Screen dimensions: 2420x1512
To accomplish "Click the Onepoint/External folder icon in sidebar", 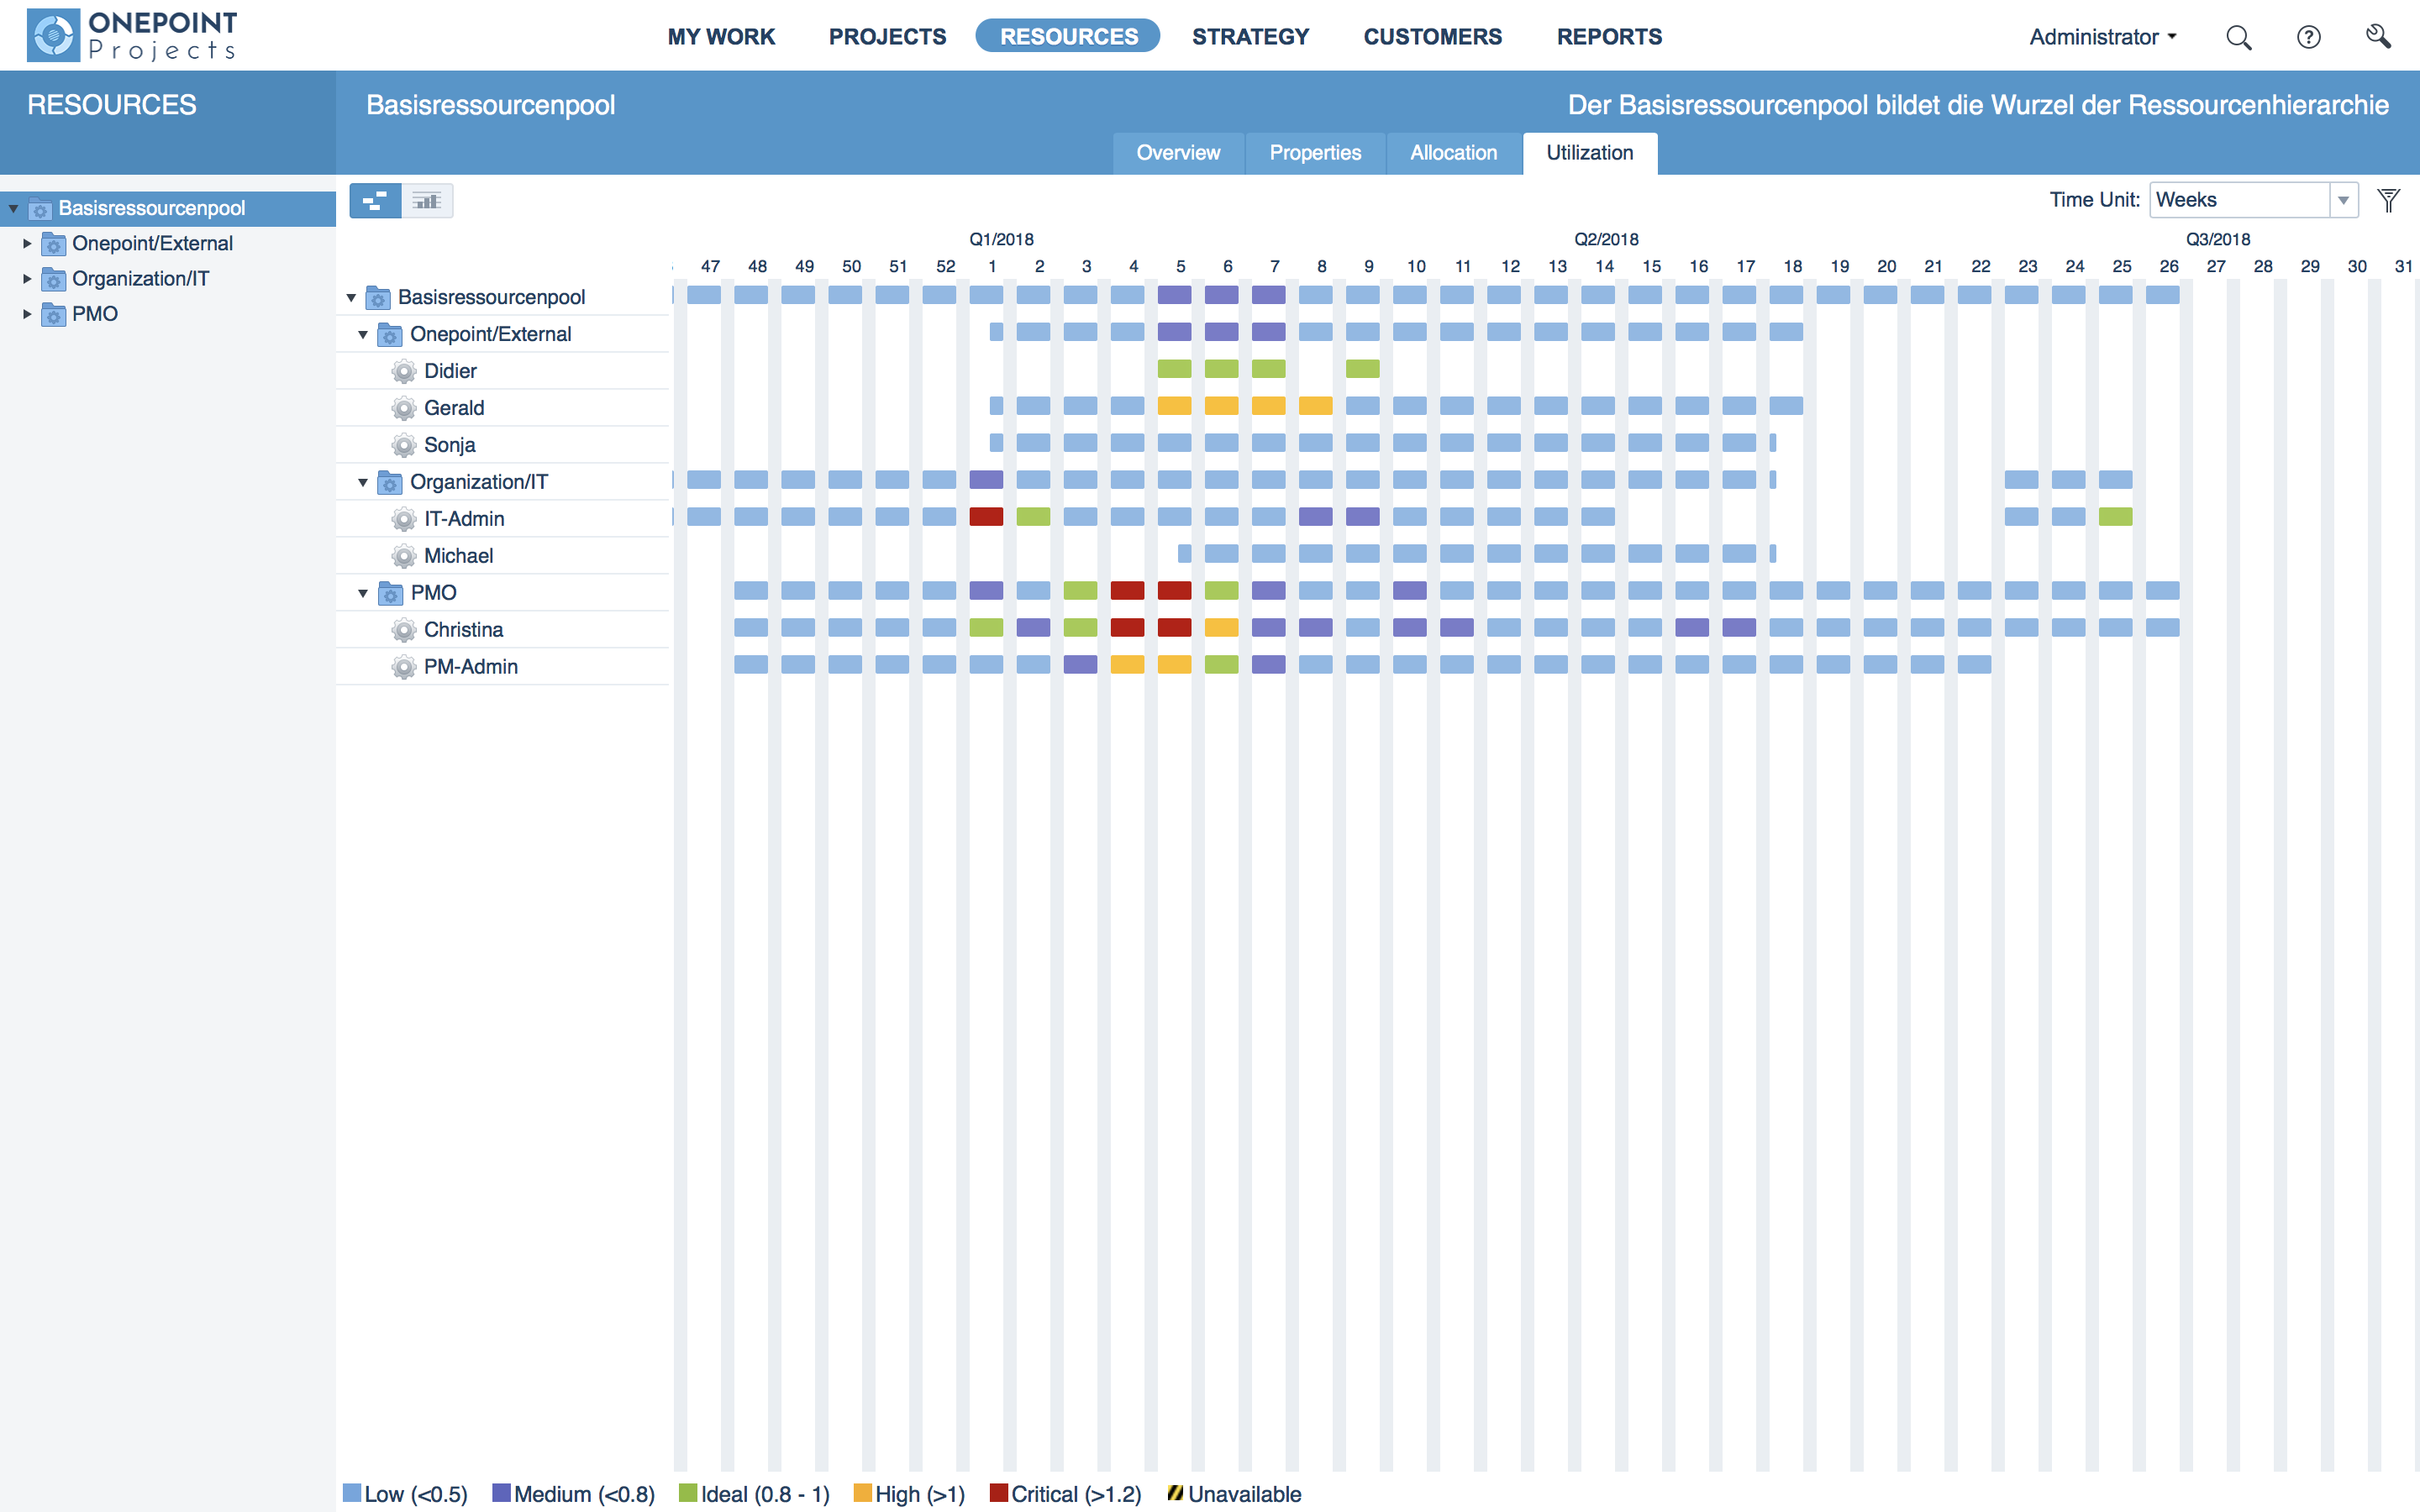I will [54, 244].
